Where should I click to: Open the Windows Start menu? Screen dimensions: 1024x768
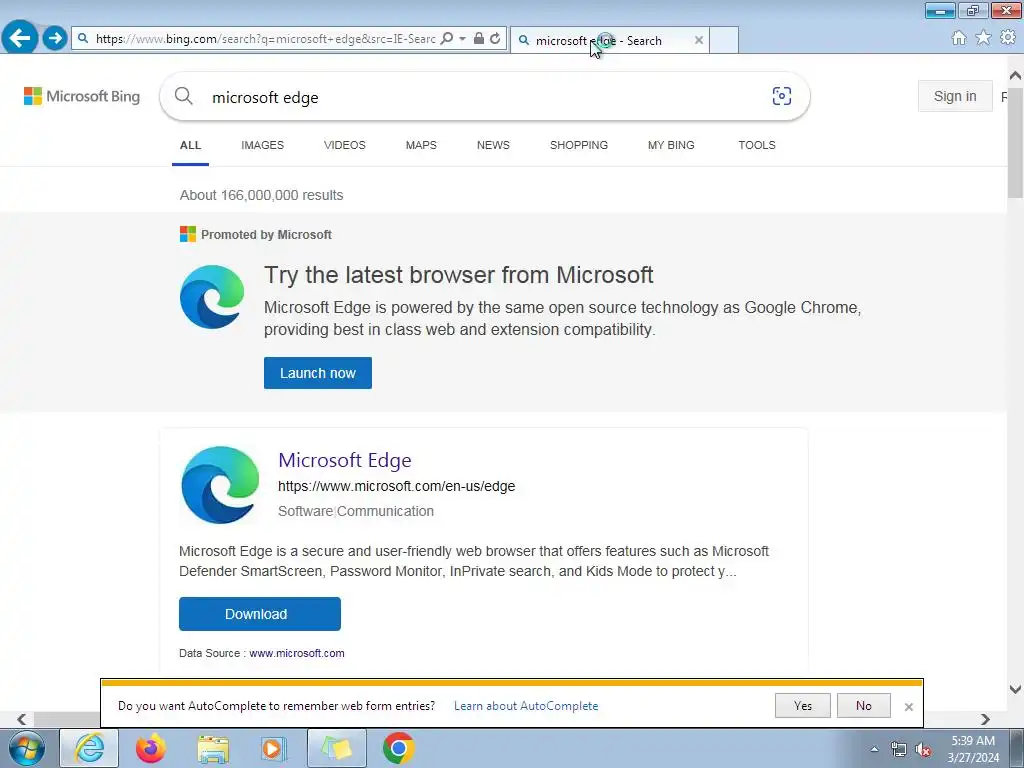(26, 748)
